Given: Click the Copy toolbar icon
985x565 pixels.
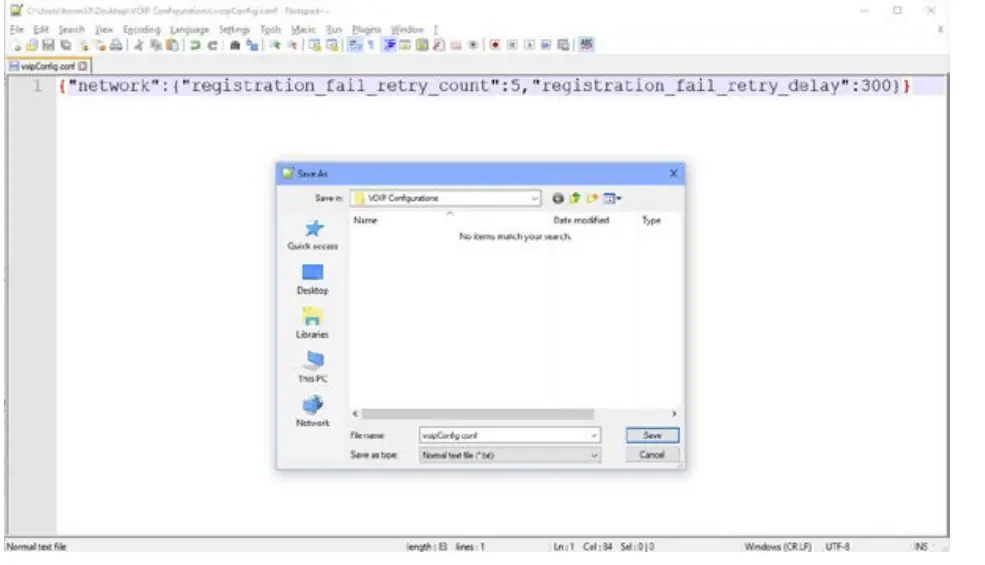Looking at the screenshot, I should (x=155, y=45).
